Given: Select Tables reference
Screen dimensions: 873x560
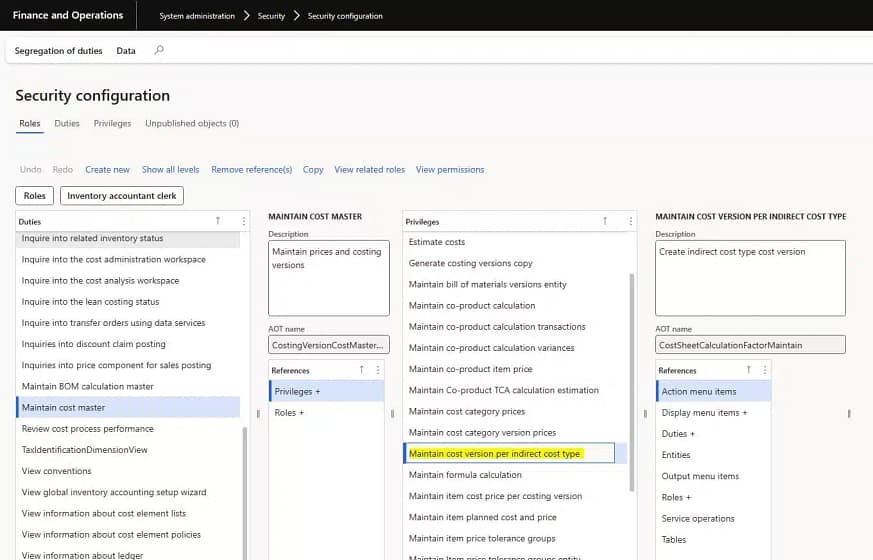Looking at the screenshot, I should (x=714, y=539).
